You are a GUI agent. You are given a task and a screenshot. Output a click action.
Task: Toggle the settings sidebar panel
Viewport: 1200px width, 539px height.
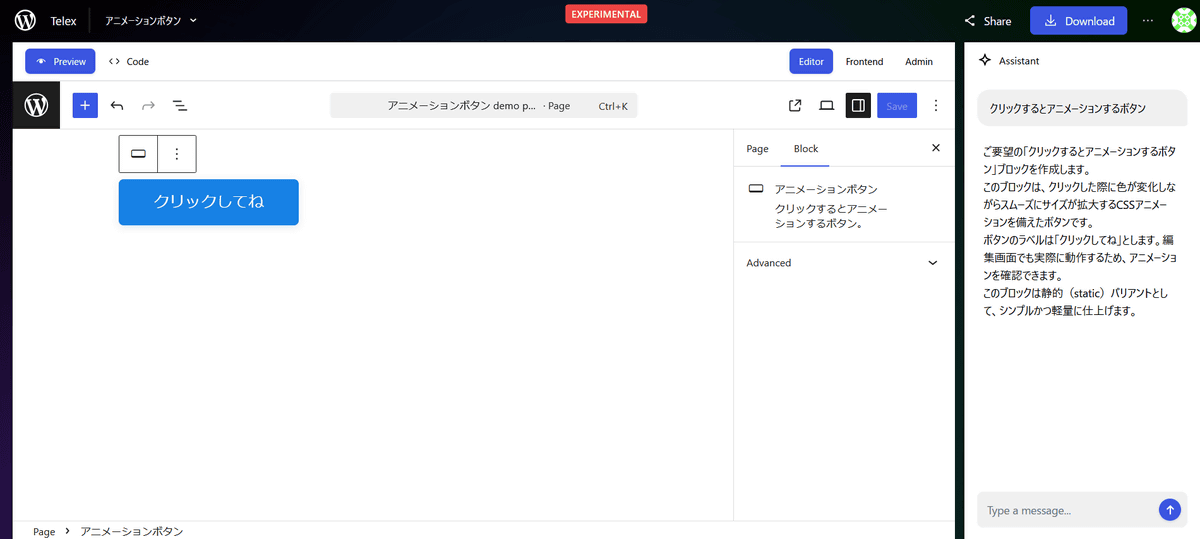pos(858,105)
